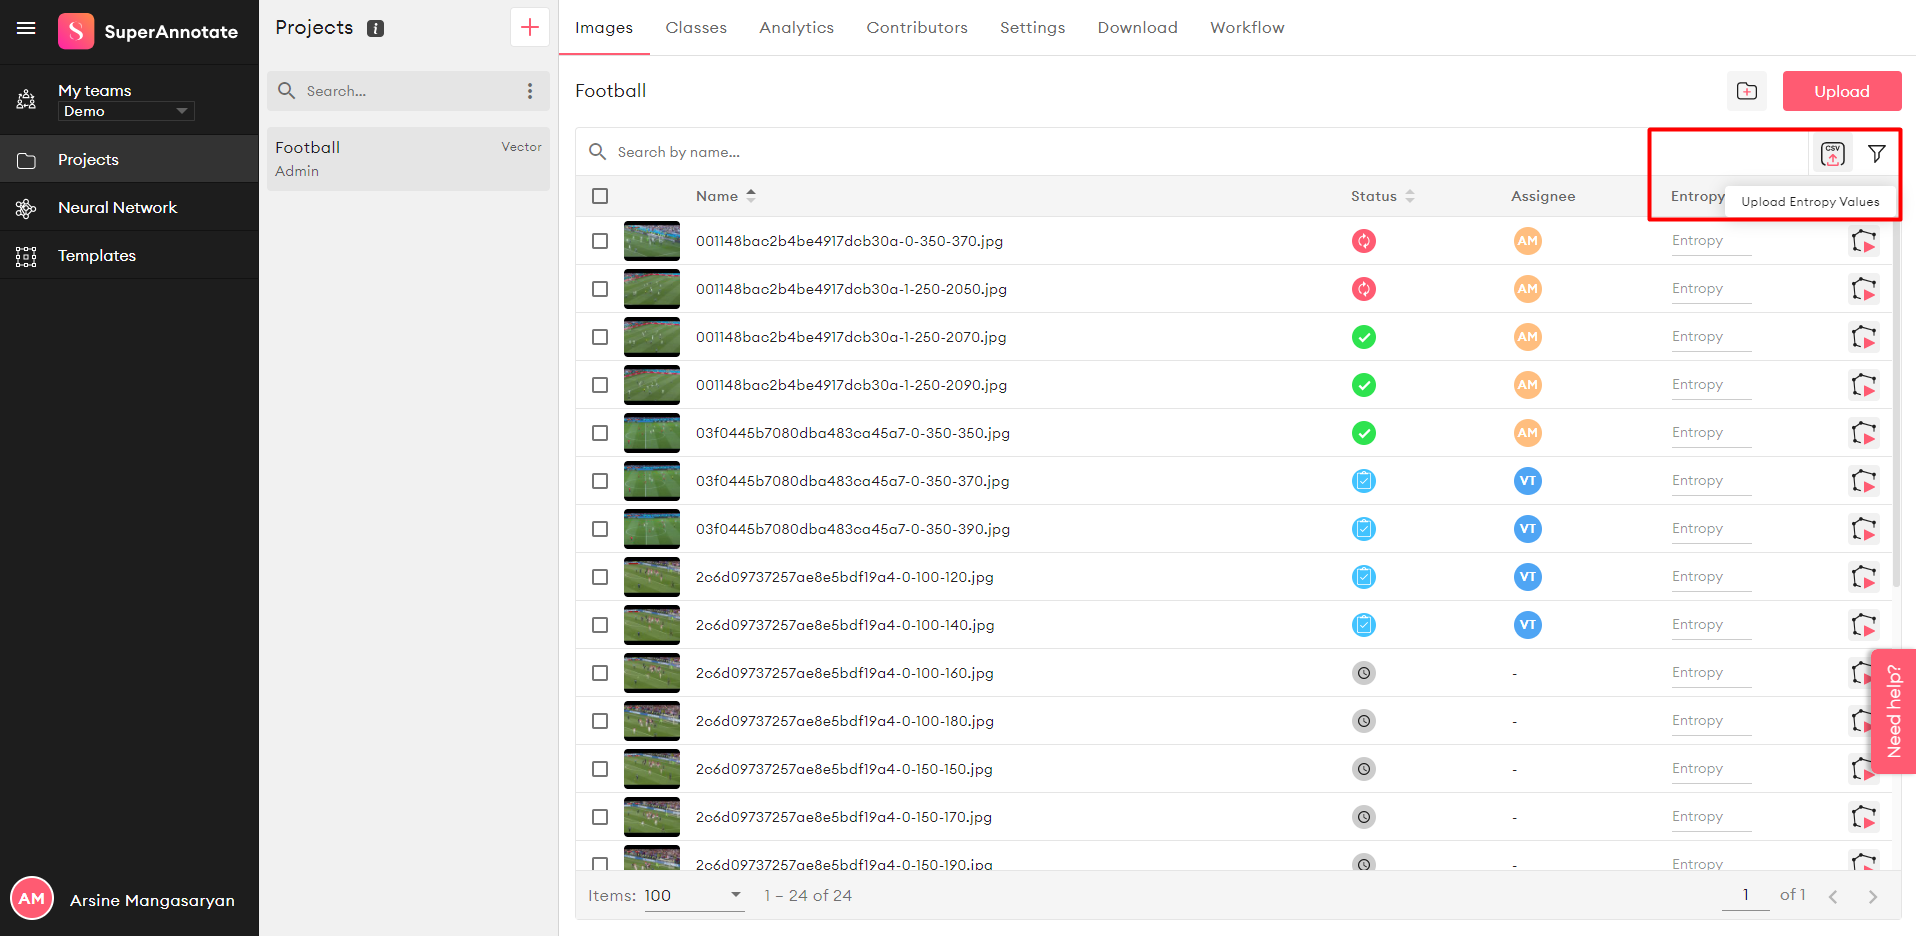Click the Projects info icon
1916x936 pixels.
coord(376,29)
